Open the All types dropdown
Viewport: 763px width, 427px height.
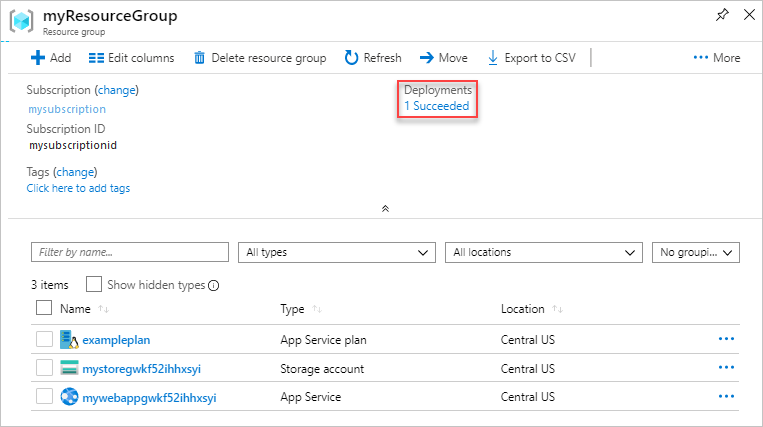pos(335,252)
